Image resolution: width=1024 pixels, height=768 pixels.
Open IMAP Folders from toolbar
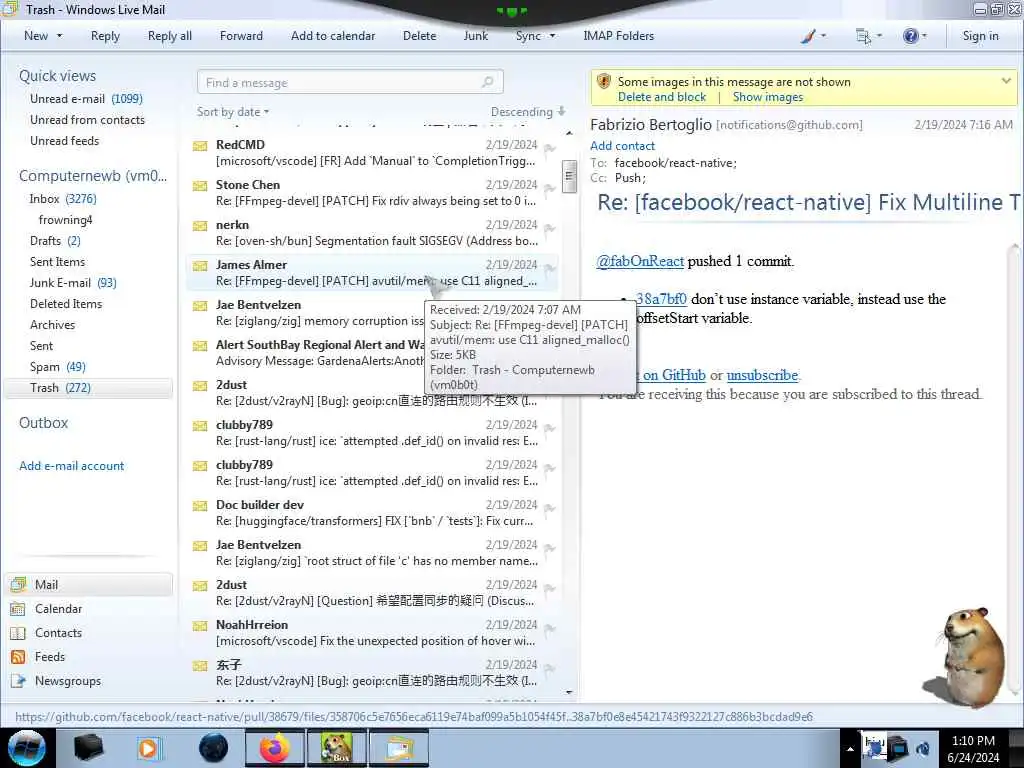pos(618,36)
